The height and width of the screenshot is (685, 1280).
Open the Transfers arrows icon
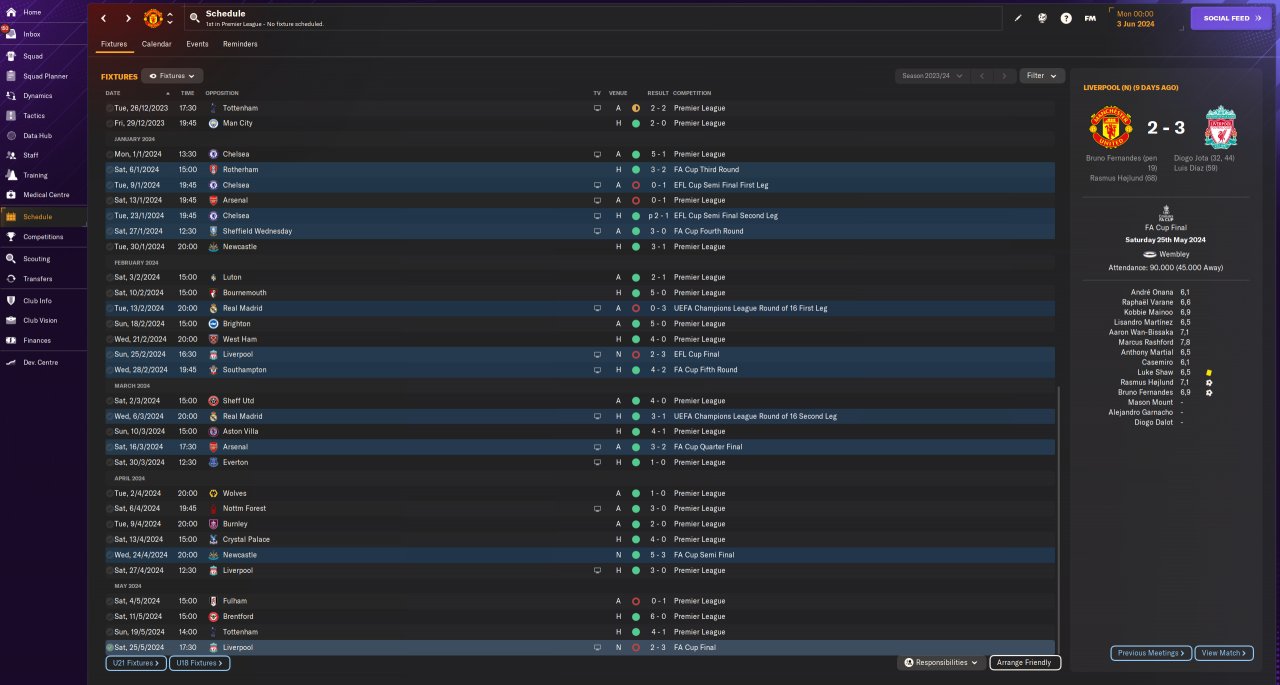11,279
